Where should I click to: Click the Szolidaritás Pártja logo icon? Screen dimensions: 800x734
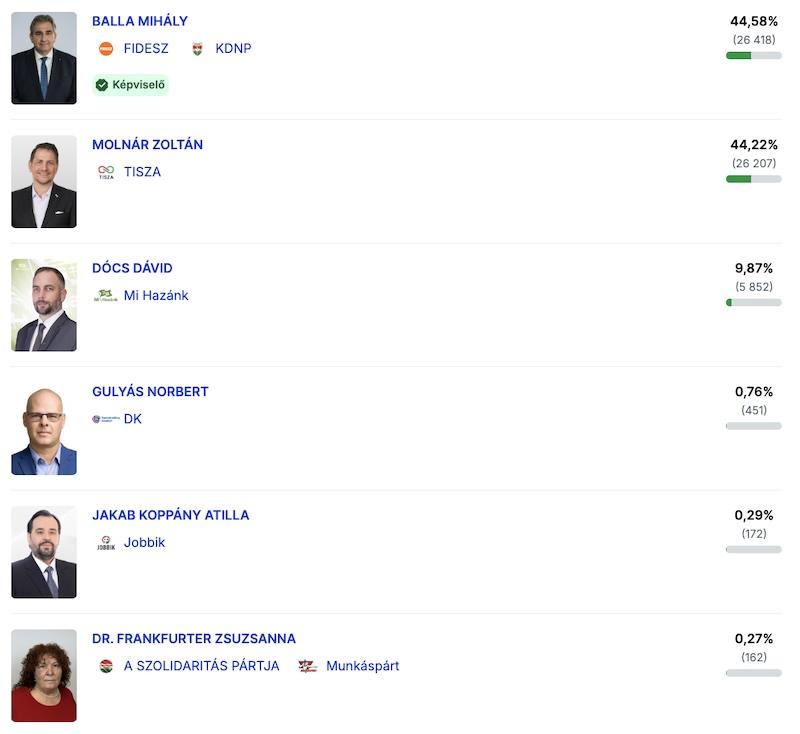tap(106, 666)
